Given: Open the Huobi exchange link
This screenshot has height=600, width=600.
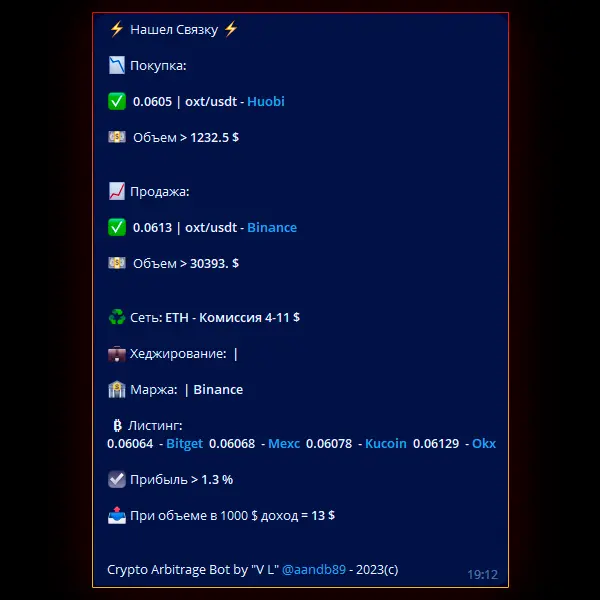Looking at the screenshot, I should point(266,101).
